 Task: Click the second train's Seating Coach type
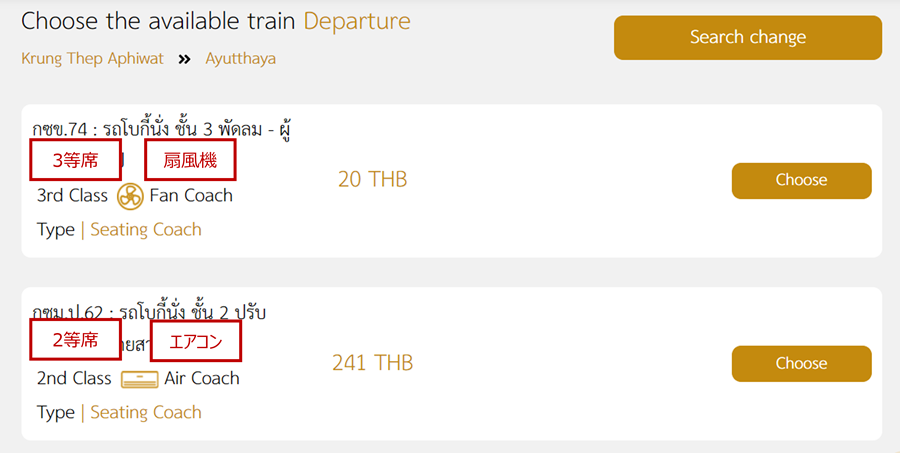click(x=146, y=412)
